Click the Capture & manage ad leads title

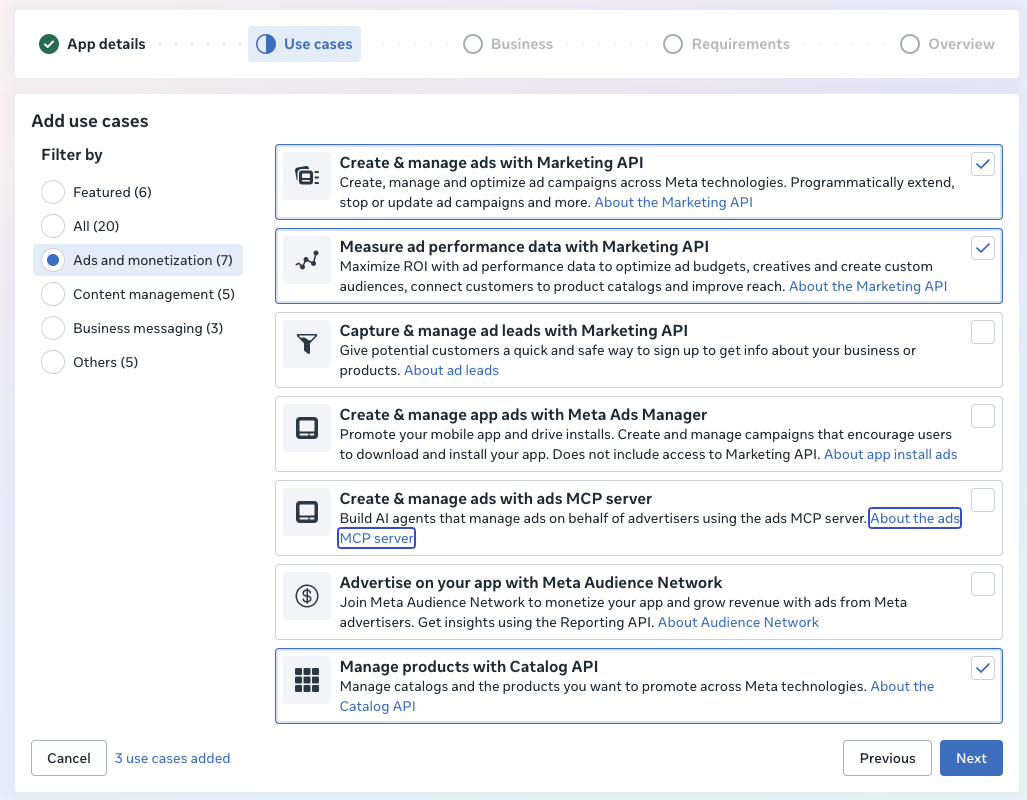(x=514, y=330)
